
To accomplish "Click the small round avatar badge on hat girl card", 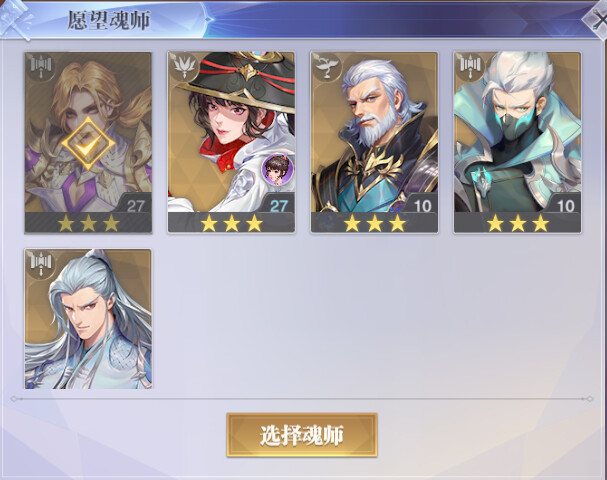I will (x=278, y=169).
